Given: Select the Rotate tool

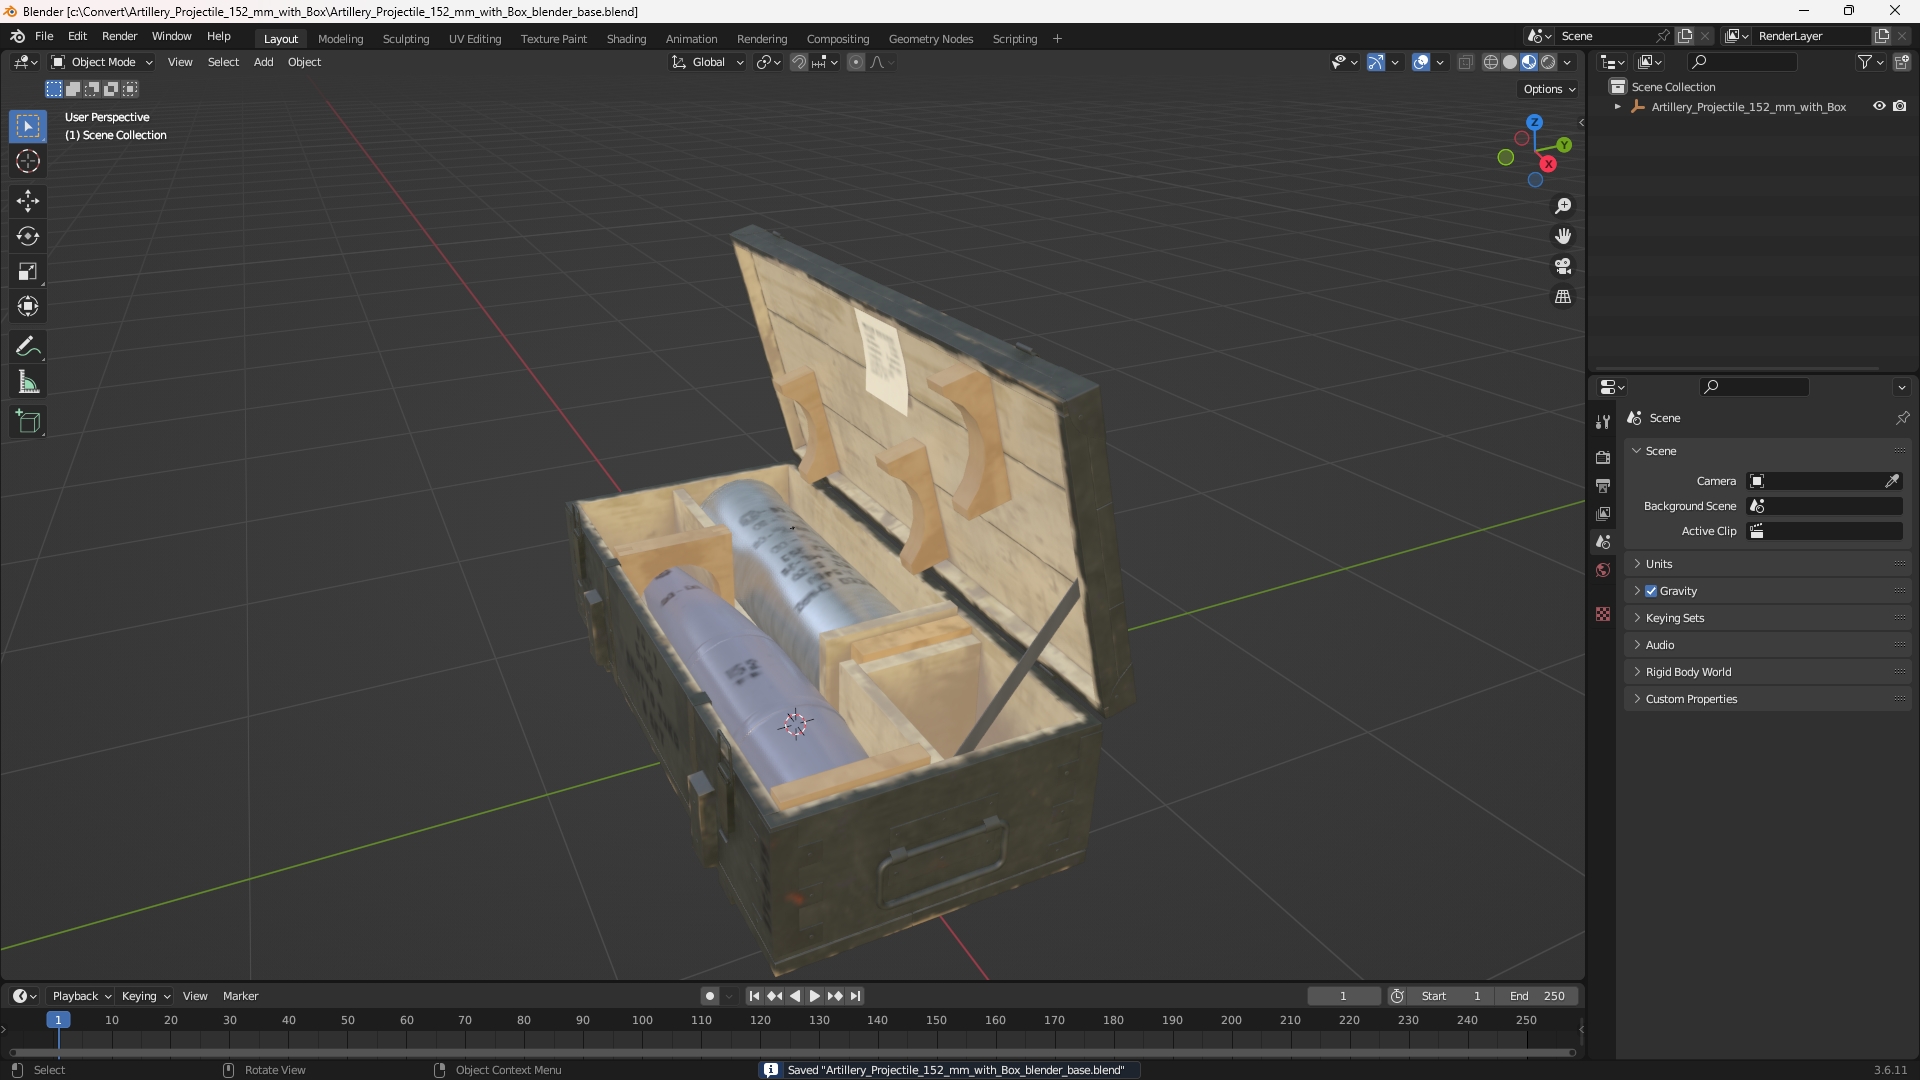Looking at the screenshot, I should 28,236.
